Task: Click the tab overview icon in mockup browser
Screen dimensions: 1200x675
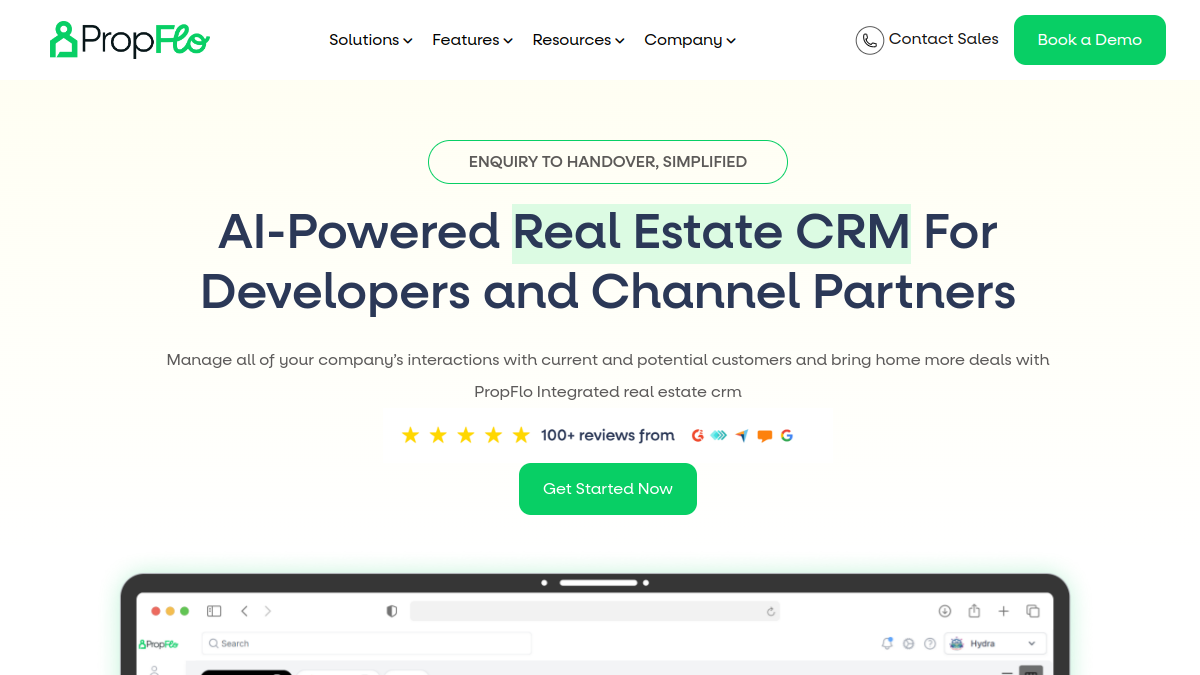Action: [1033, 611]
